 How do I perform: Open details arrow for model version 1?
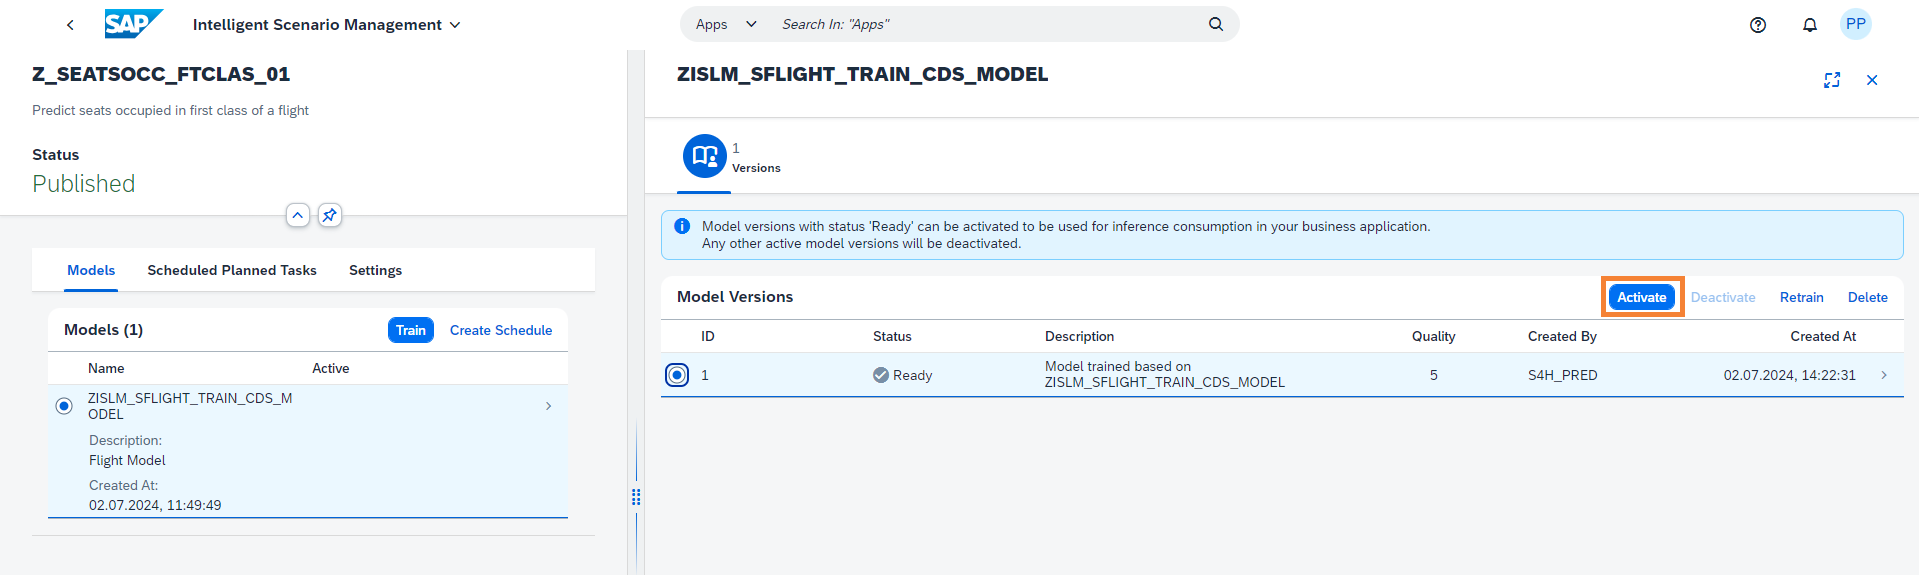click(x=1884, y=375)
